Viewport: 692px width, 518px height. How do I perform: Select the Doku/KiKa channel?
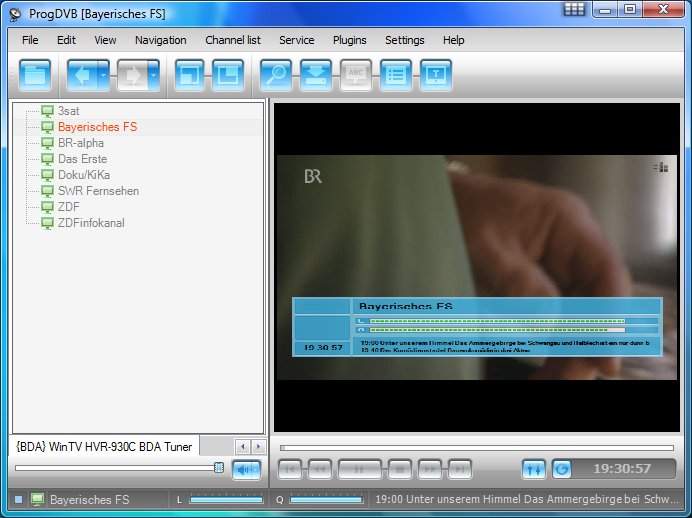84,175
